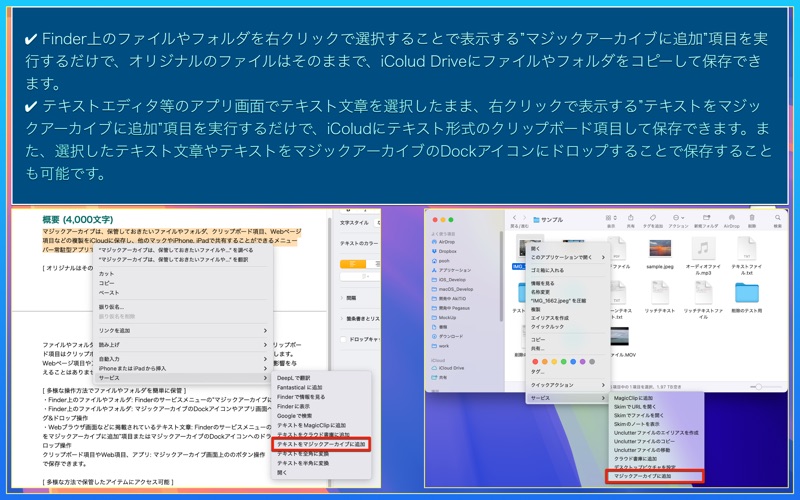Expand このアプリケーションで開く submenu
The height and width of the screenshot is (500, 800).
(x=567, y=257)
